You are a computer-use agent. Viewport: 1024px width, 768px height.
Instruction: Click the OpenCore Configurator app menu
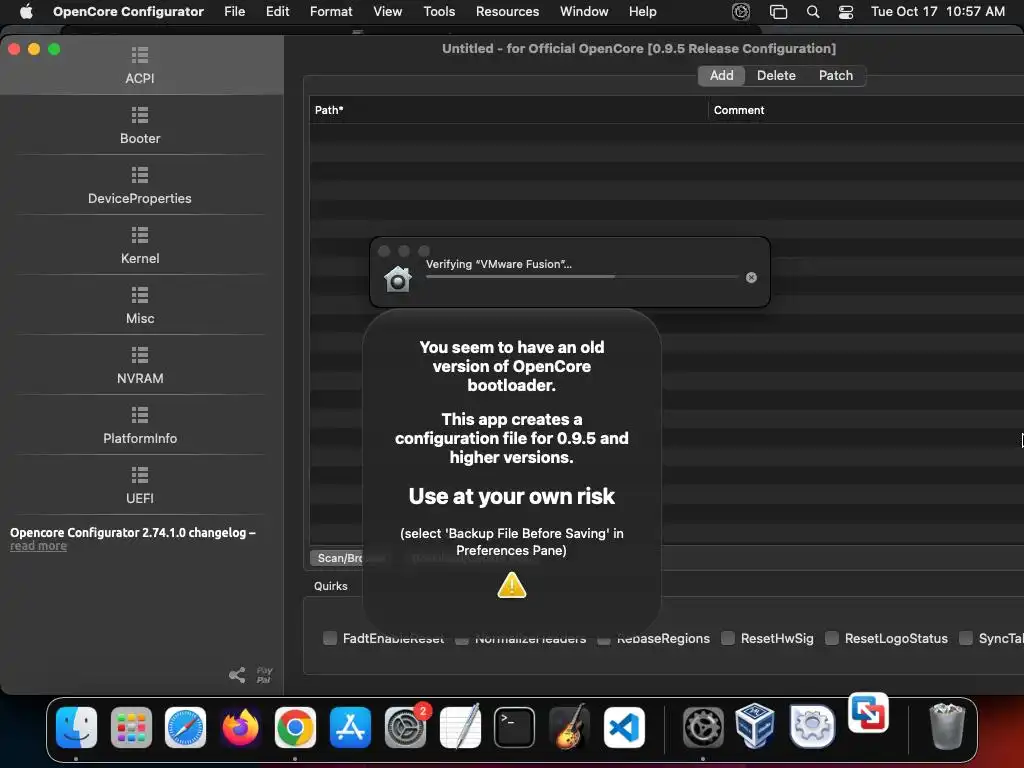128,12
